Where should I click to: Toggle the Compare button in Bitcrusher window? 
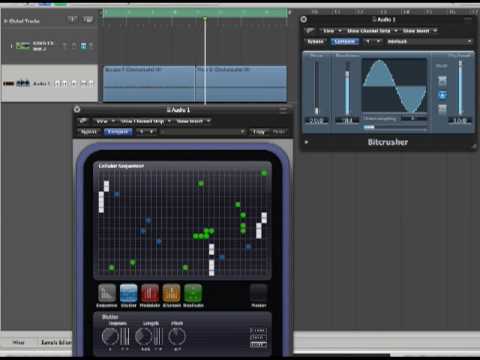(345, 42)
